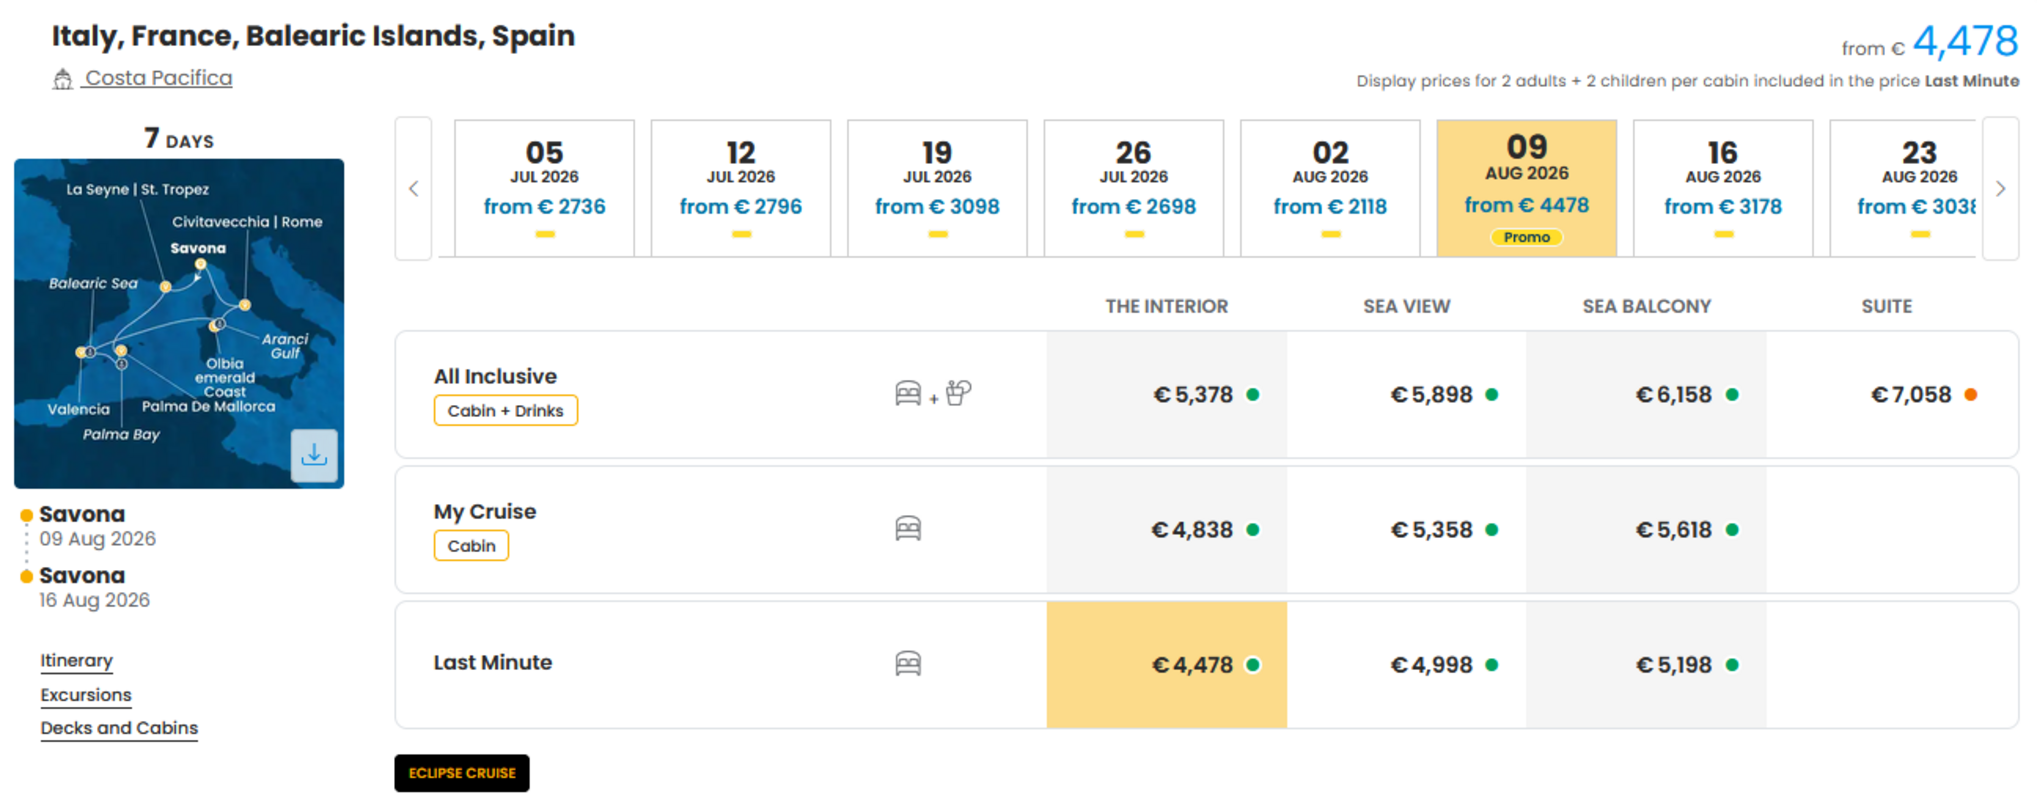Select the 02 Aug 2026 departure
Viewport: 2037px width, 800px height.
pyautogui.click(x=1330, y=189)
